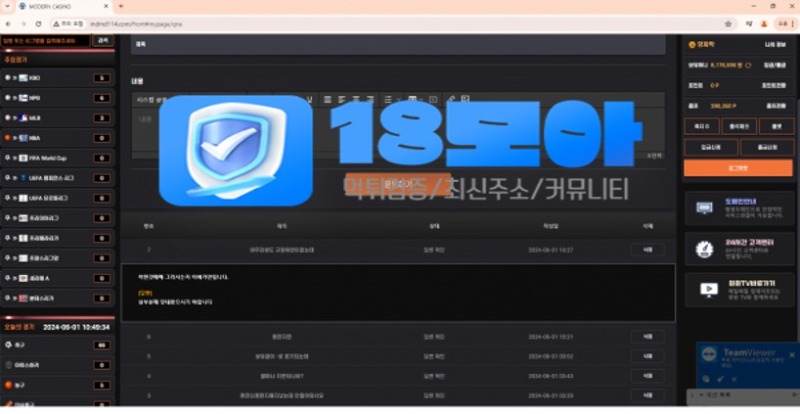Open a new browser tab with the plus icon
The image size is (800, 414).
(121, 6)
